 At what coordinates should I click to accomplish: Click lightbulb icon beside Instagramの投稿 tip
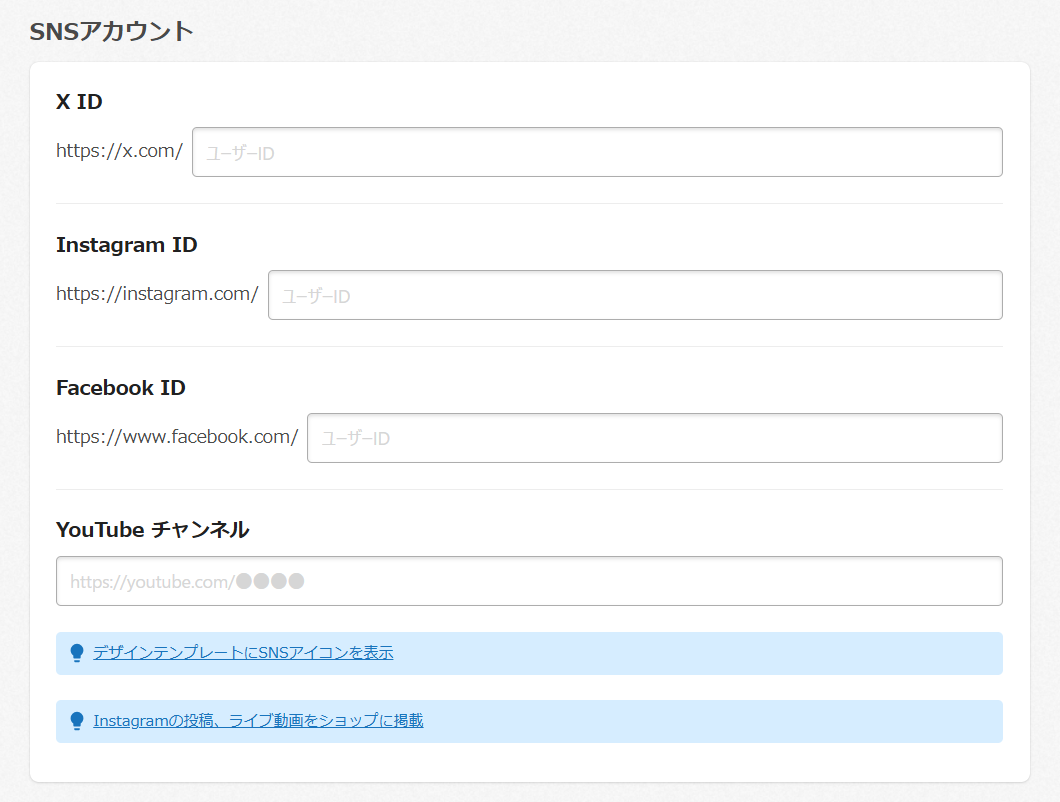[x=77, y=721]
